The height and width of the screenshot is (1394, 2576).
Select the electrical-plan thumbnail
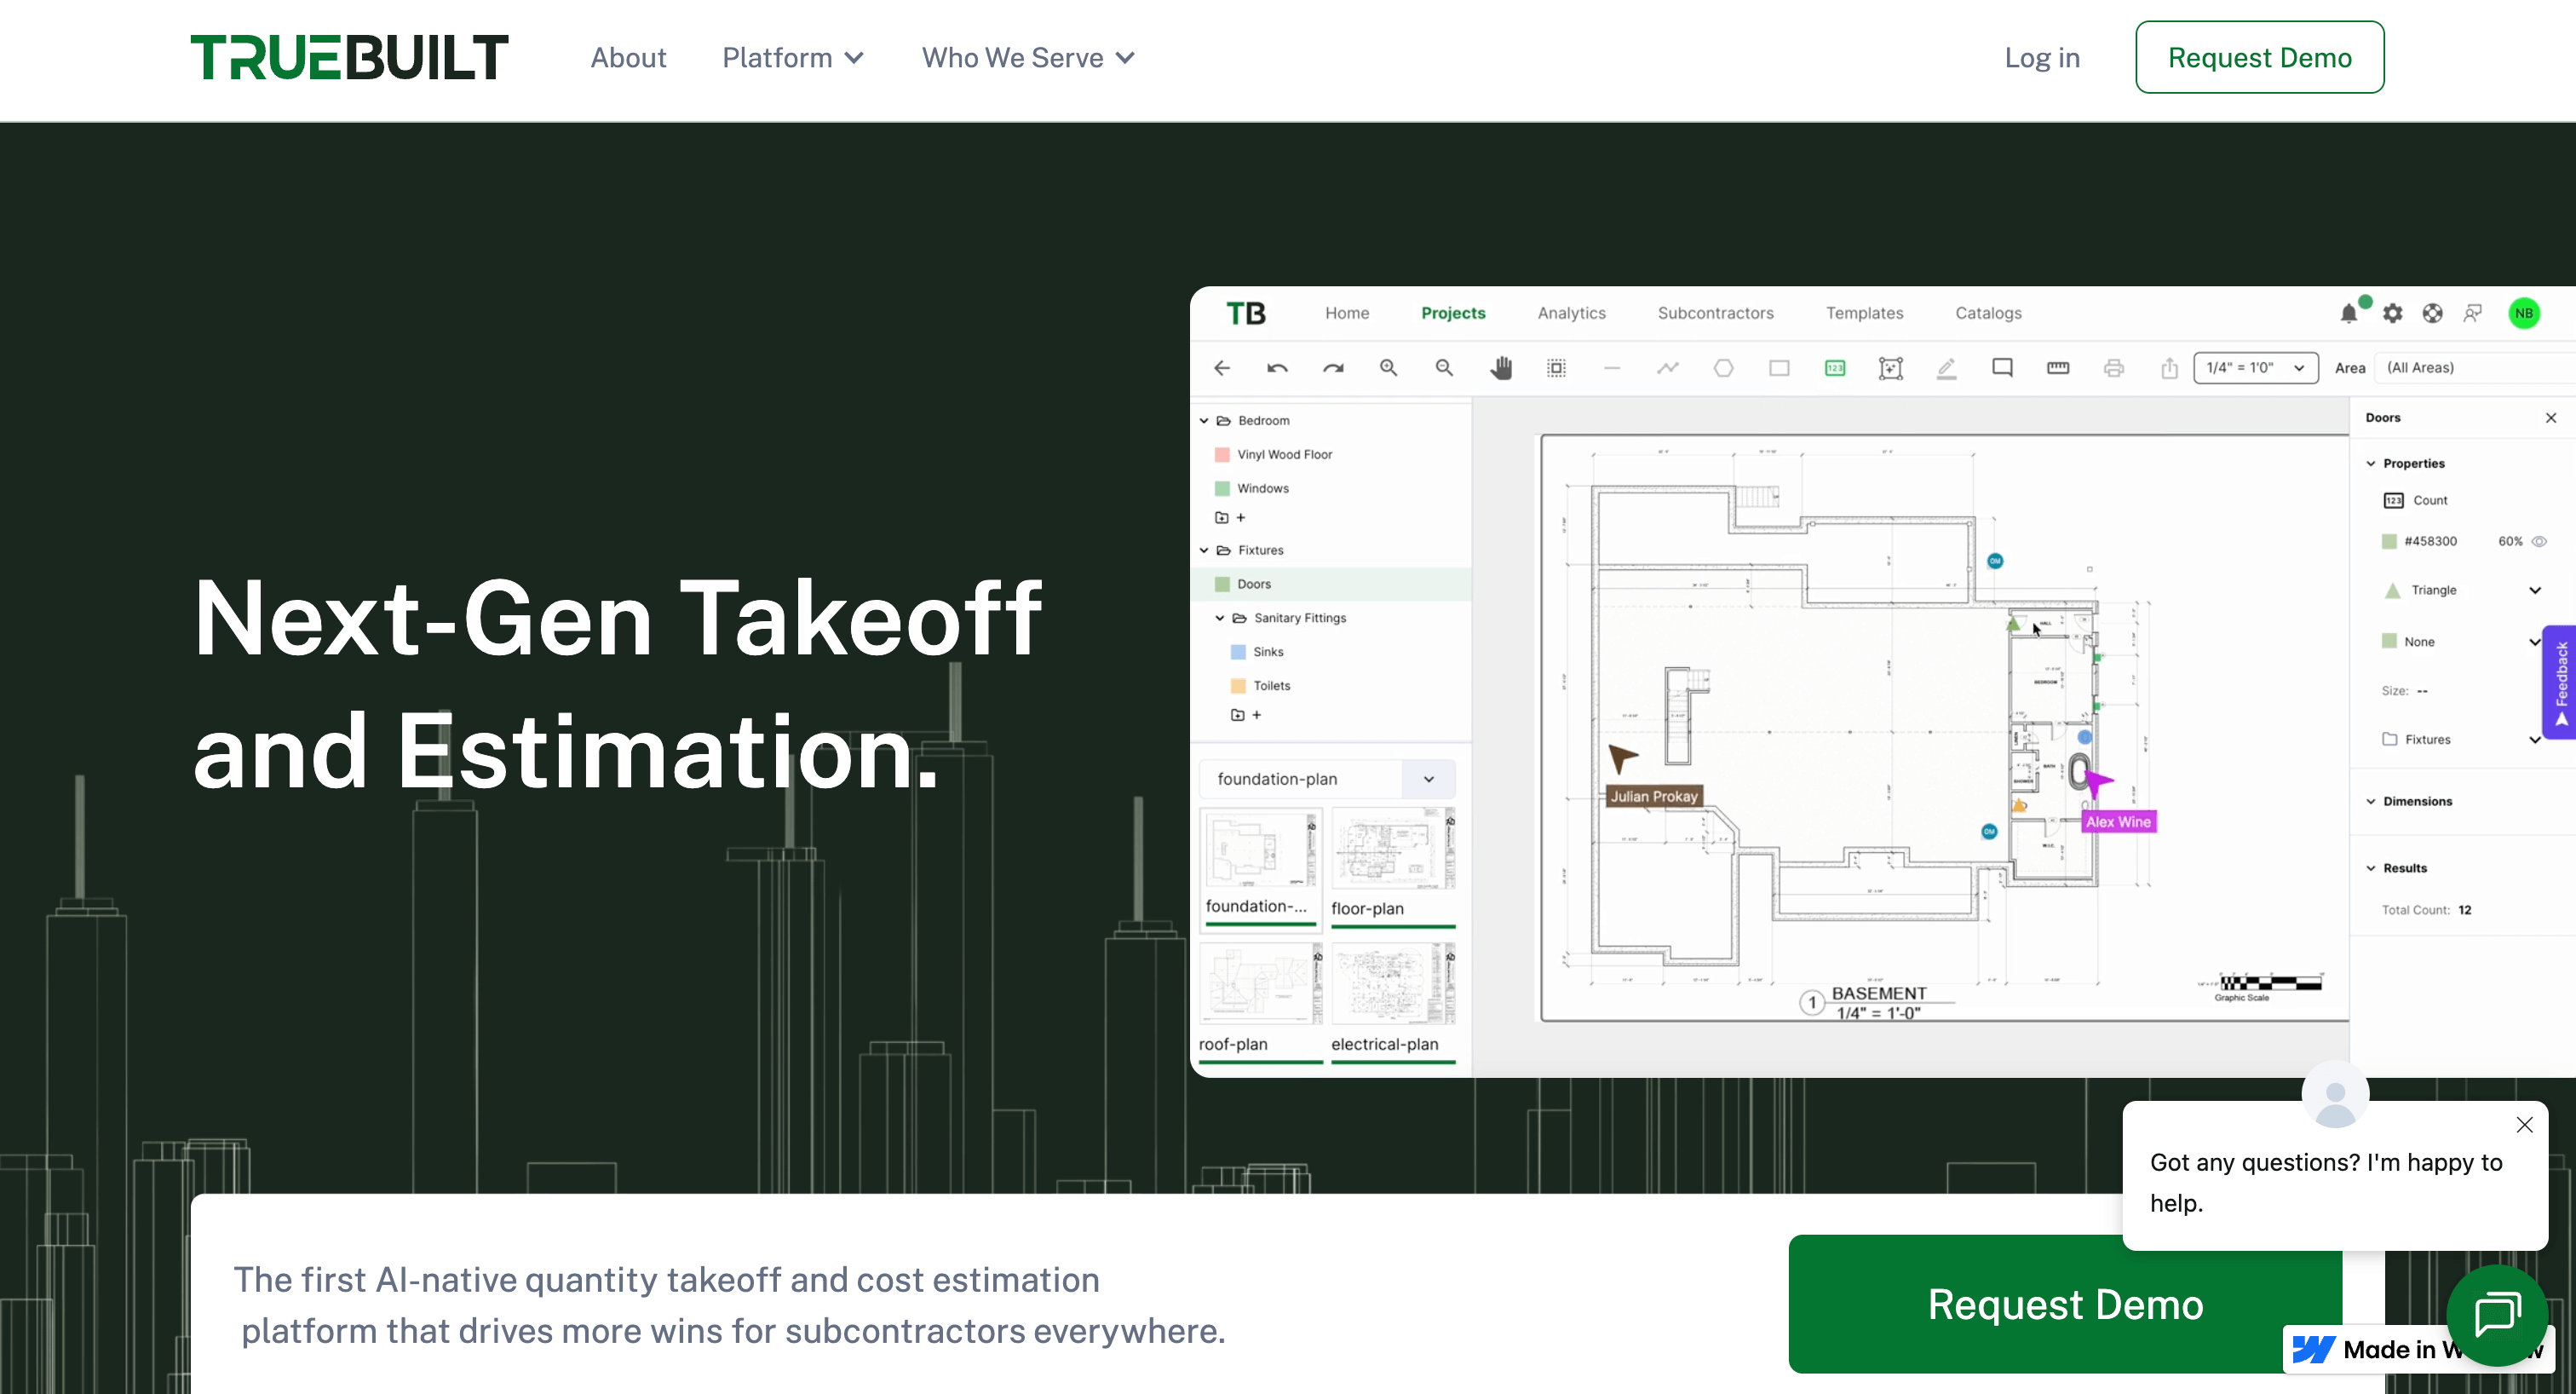pos(1393,985)
